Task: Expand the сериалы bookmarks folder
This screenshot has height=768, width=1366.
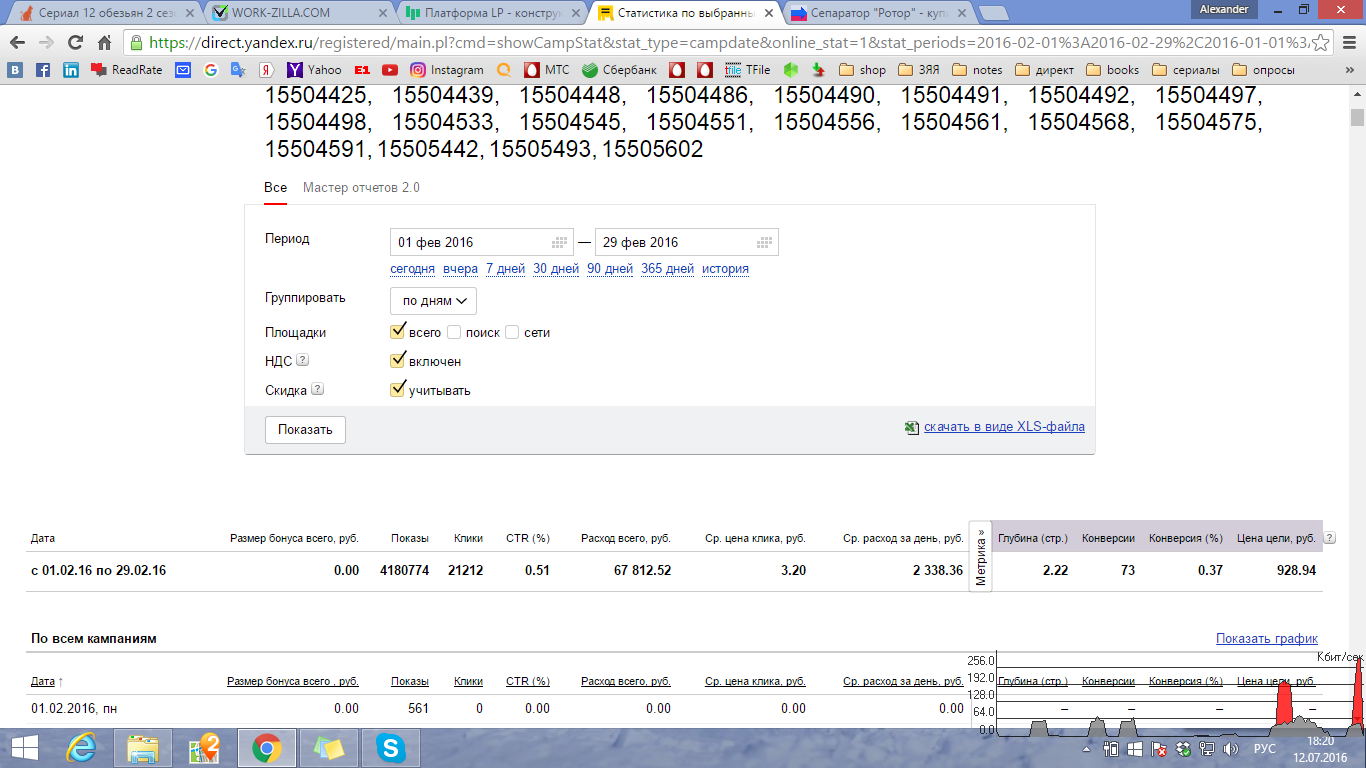Action: point(1186,70)
